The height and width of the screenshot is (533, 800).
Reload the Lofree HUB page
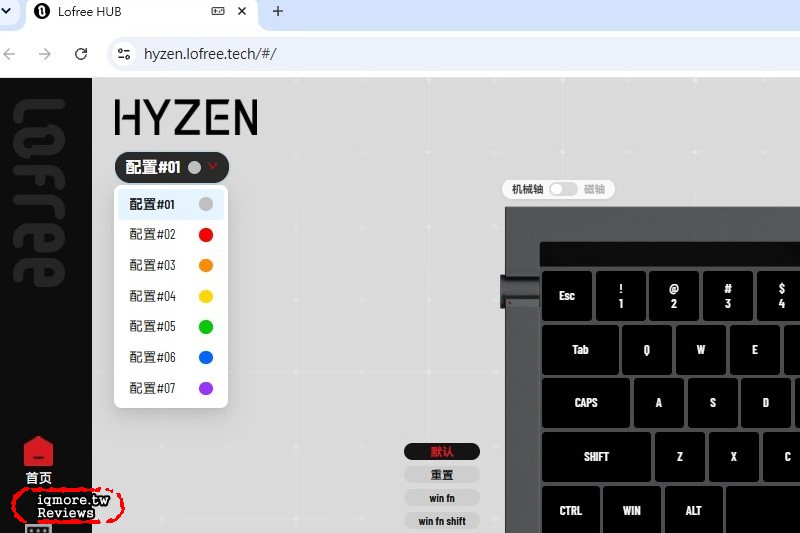[81, 54]
